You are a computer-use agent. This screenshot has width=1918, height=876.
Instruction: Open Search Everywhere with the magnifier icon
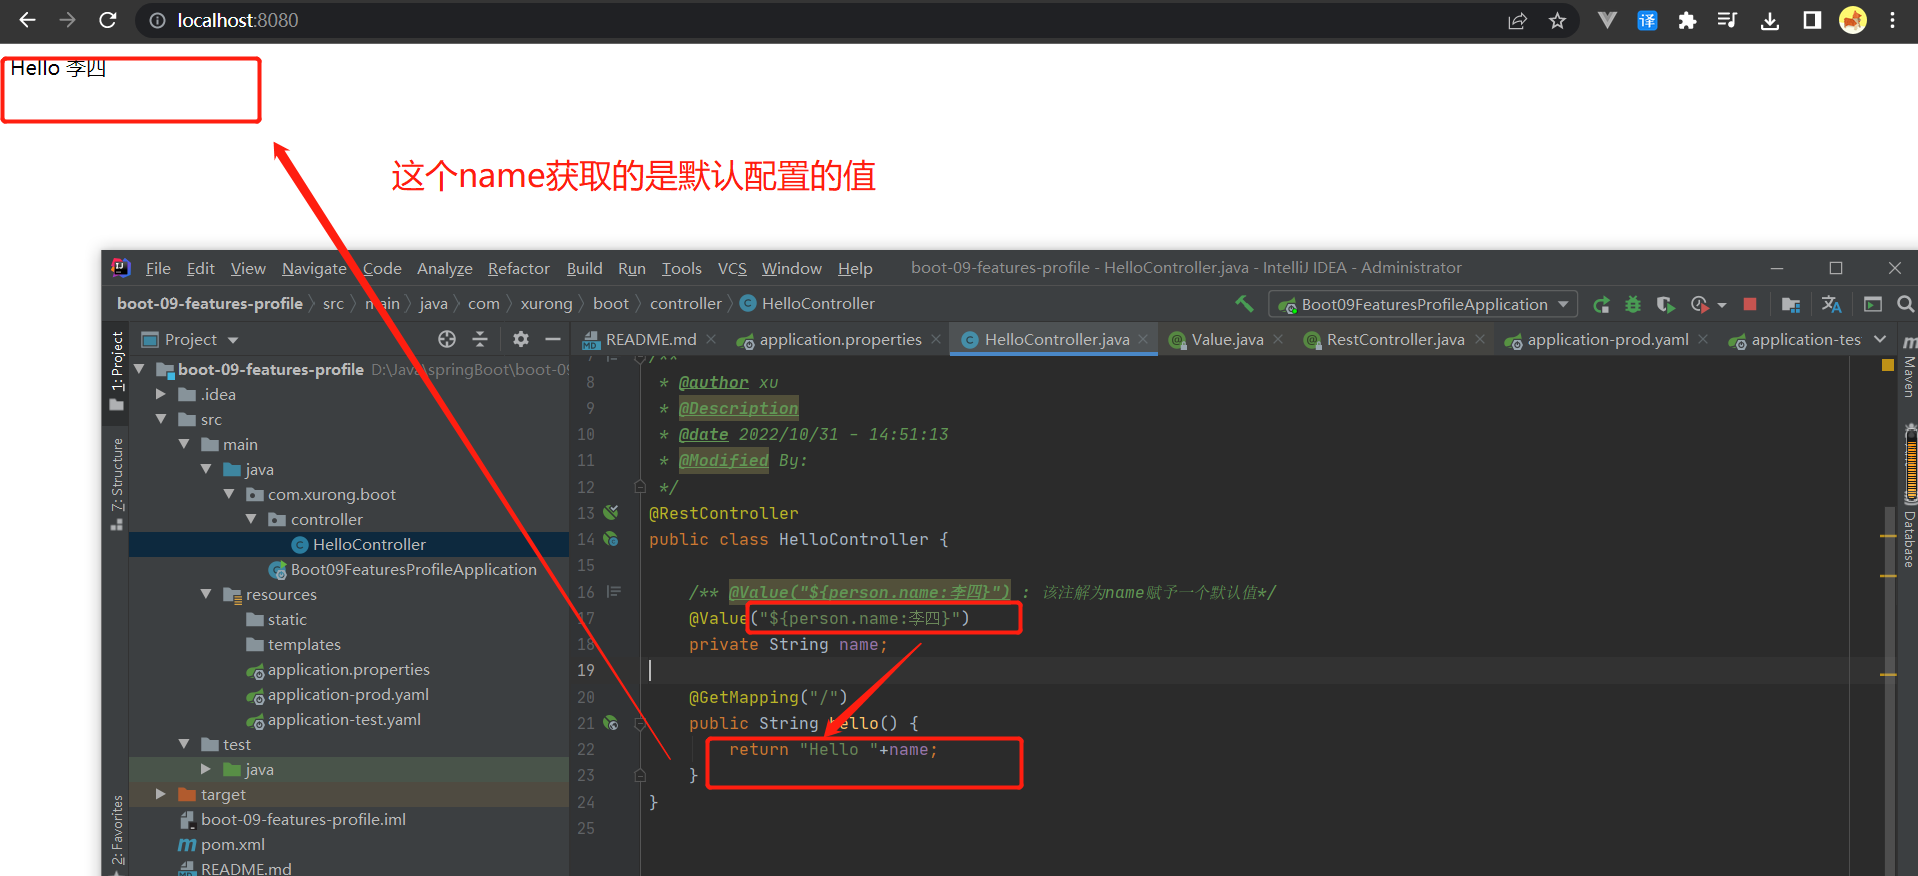coord(1905,304)
